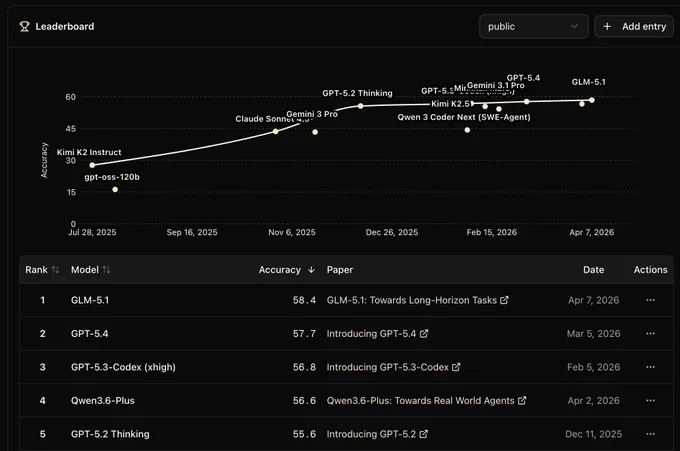Select the GLM-5.1 model name cell
The height and width of the screenshot is (451, 680).
point(90,300)
